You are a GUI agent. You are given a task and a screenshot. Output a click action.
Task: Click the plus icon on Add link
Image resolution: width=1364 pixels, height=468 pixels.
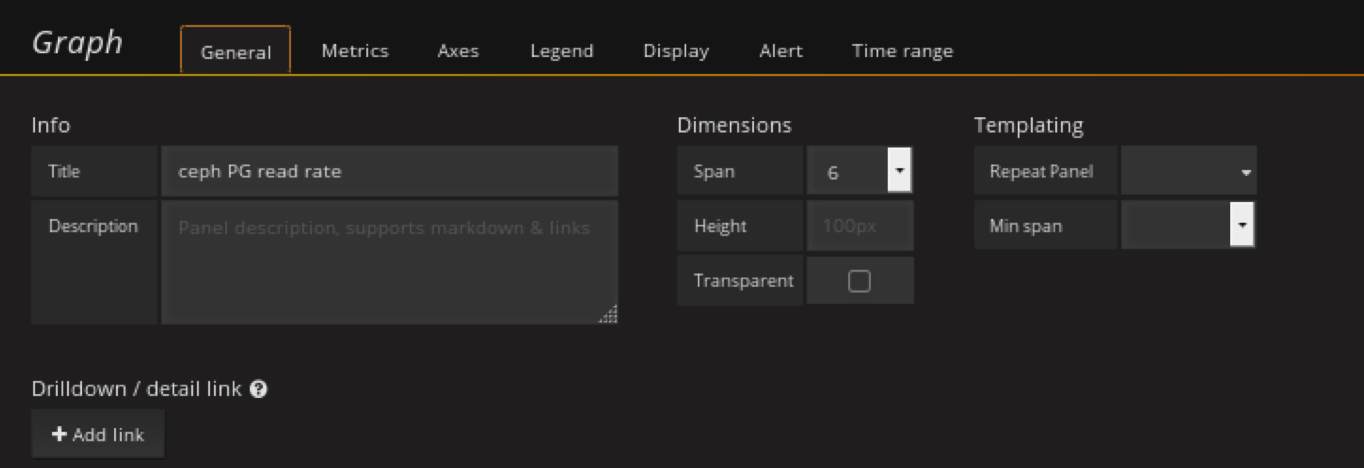click(x=59, y=435)
